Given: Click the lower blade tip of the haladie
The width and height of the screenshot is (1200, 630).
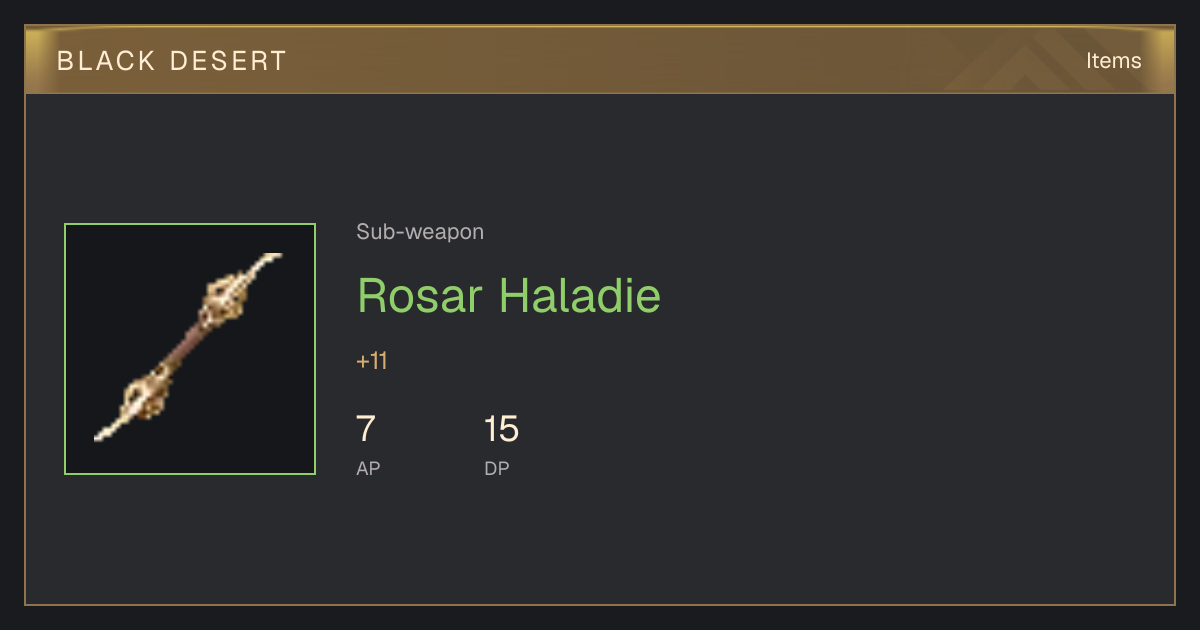Looking at the screenshot, I should [x=108, y=430].
